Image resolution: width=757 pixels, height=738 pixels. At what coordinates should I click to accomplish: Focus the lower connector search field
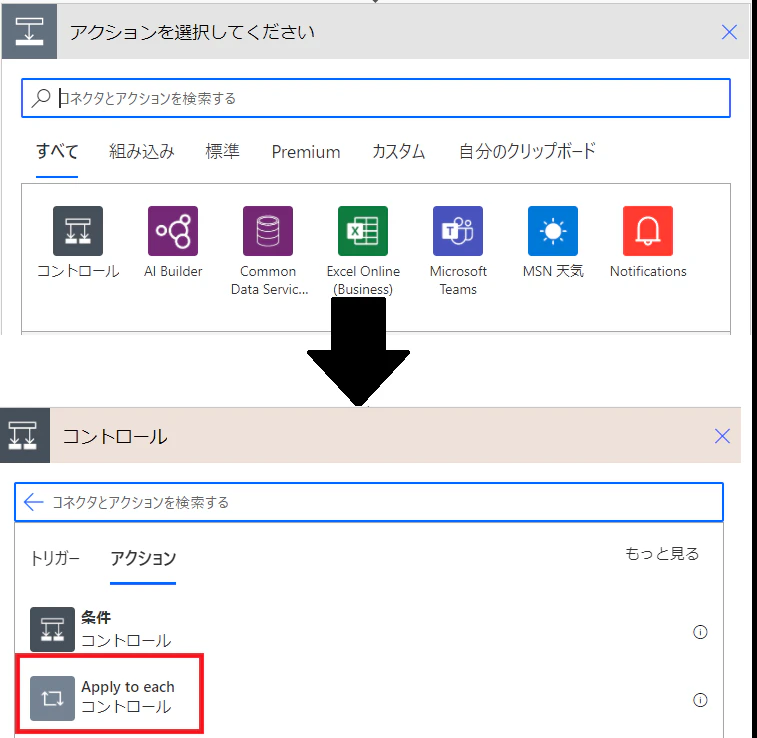point(369,502)
